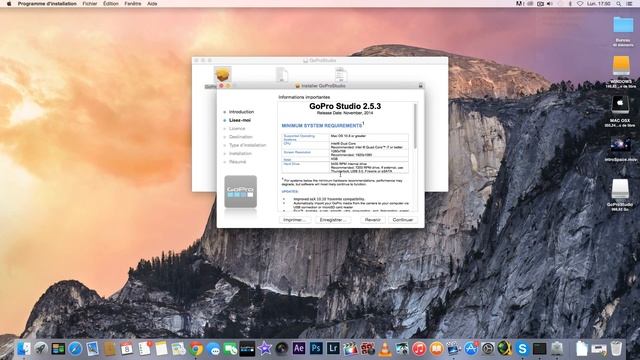This screenshot has width=640, height=360.
Task: Open iBooks from the dock
Action: pos(436,348)
